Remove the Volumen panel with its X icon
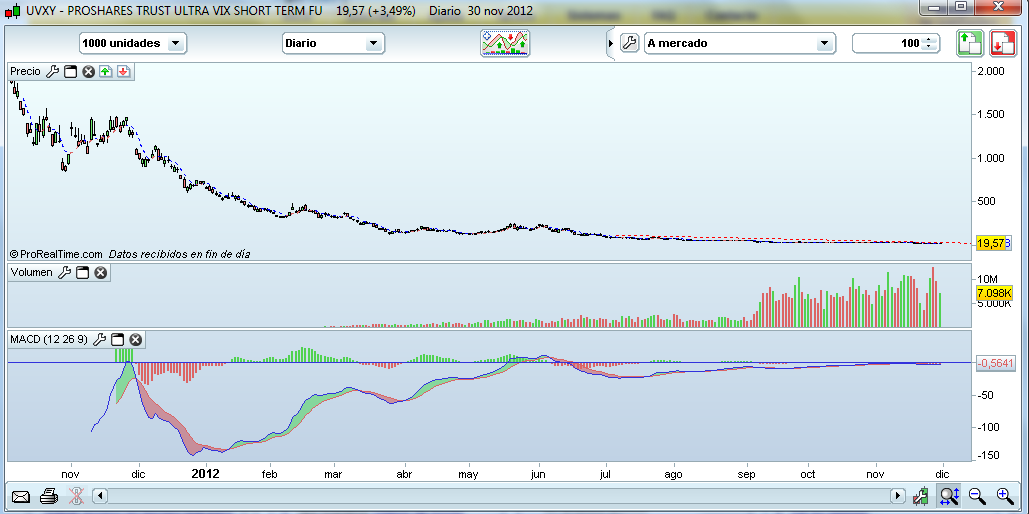This screenshot has height=514, width=1029. coord(100,272)
